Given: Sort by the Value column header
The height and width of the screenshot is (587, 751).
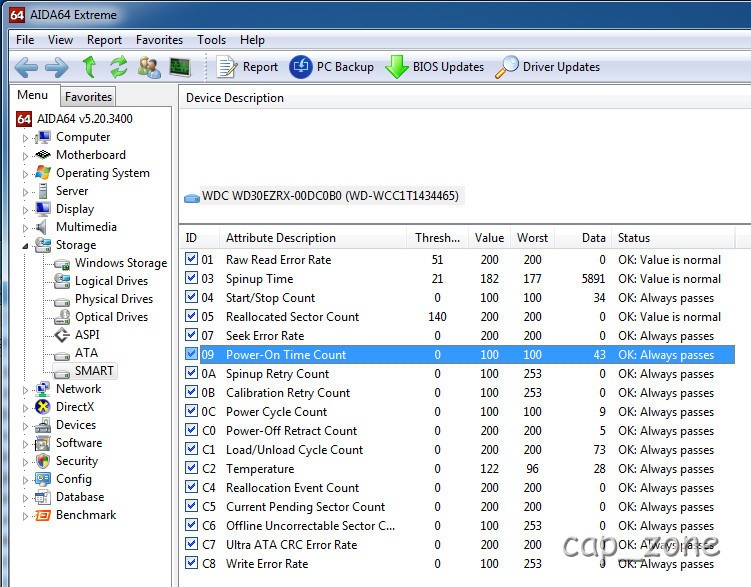Looking at the screenshot, I should pyautogui.click(x=489, y=238).
